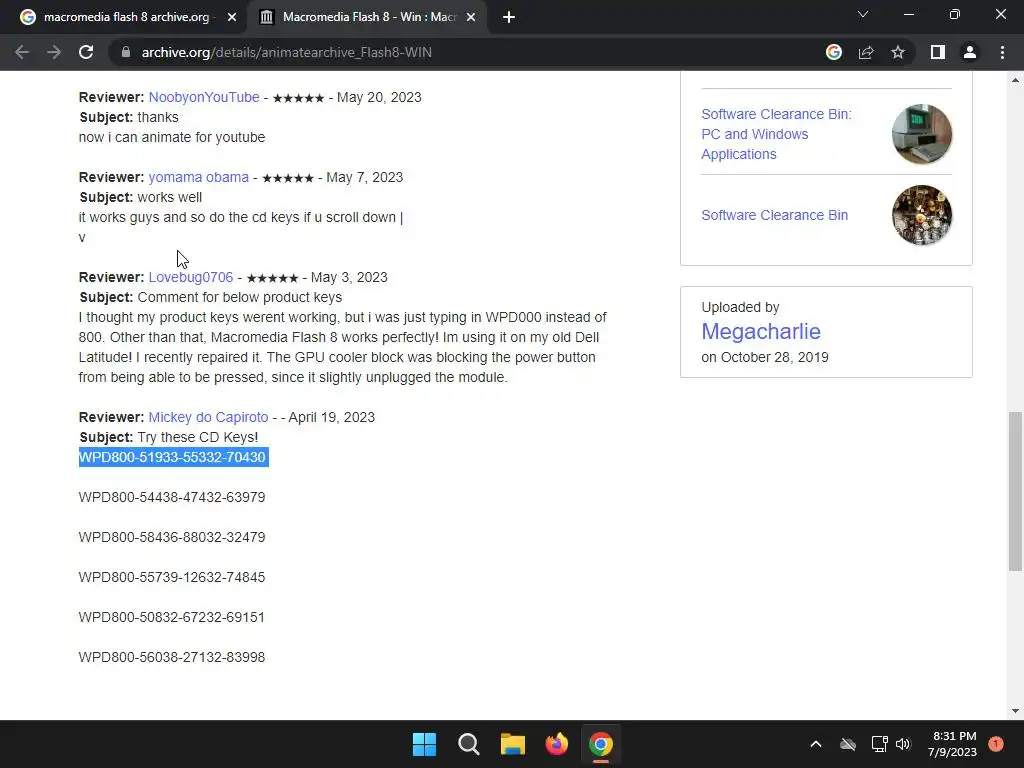Click the key WPD800-56038-27132-83998
Image resolution: width=1024 pixels, height=768 pixels.
point(172,657)
